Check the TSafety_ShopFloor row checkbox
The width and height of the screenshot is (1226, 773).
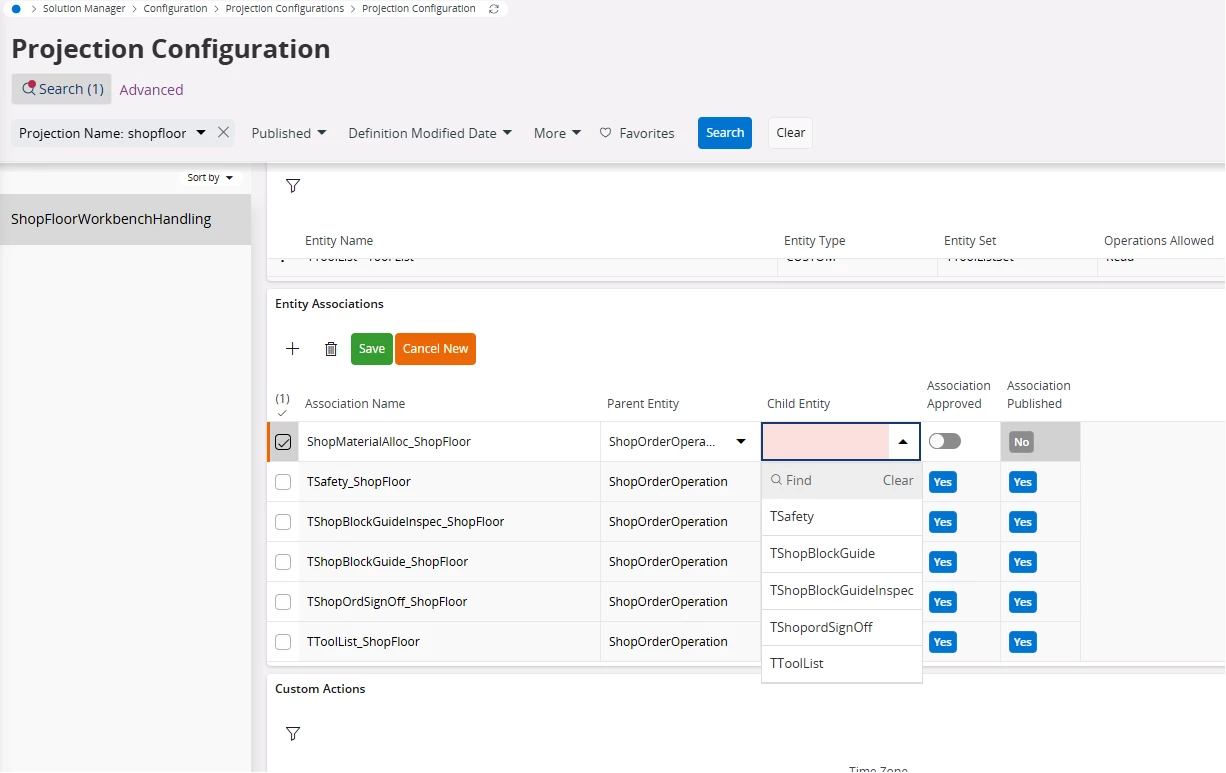(x=283, y=481)
